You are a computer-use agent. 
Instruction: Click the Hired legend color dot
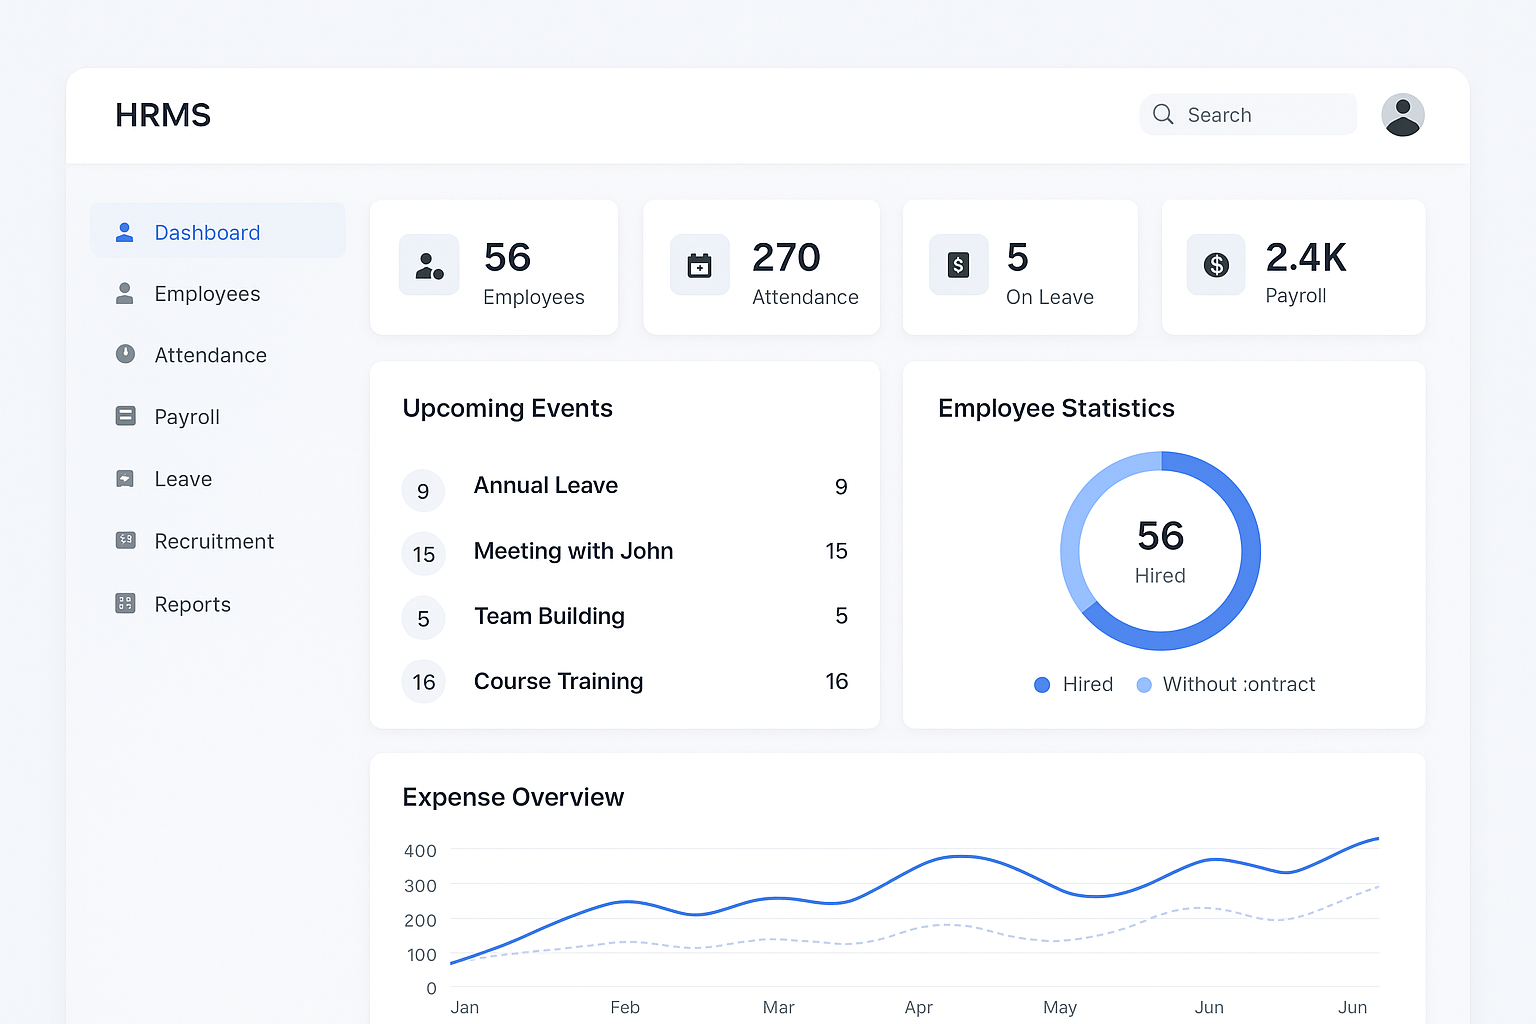click(x=1042, y=685)
